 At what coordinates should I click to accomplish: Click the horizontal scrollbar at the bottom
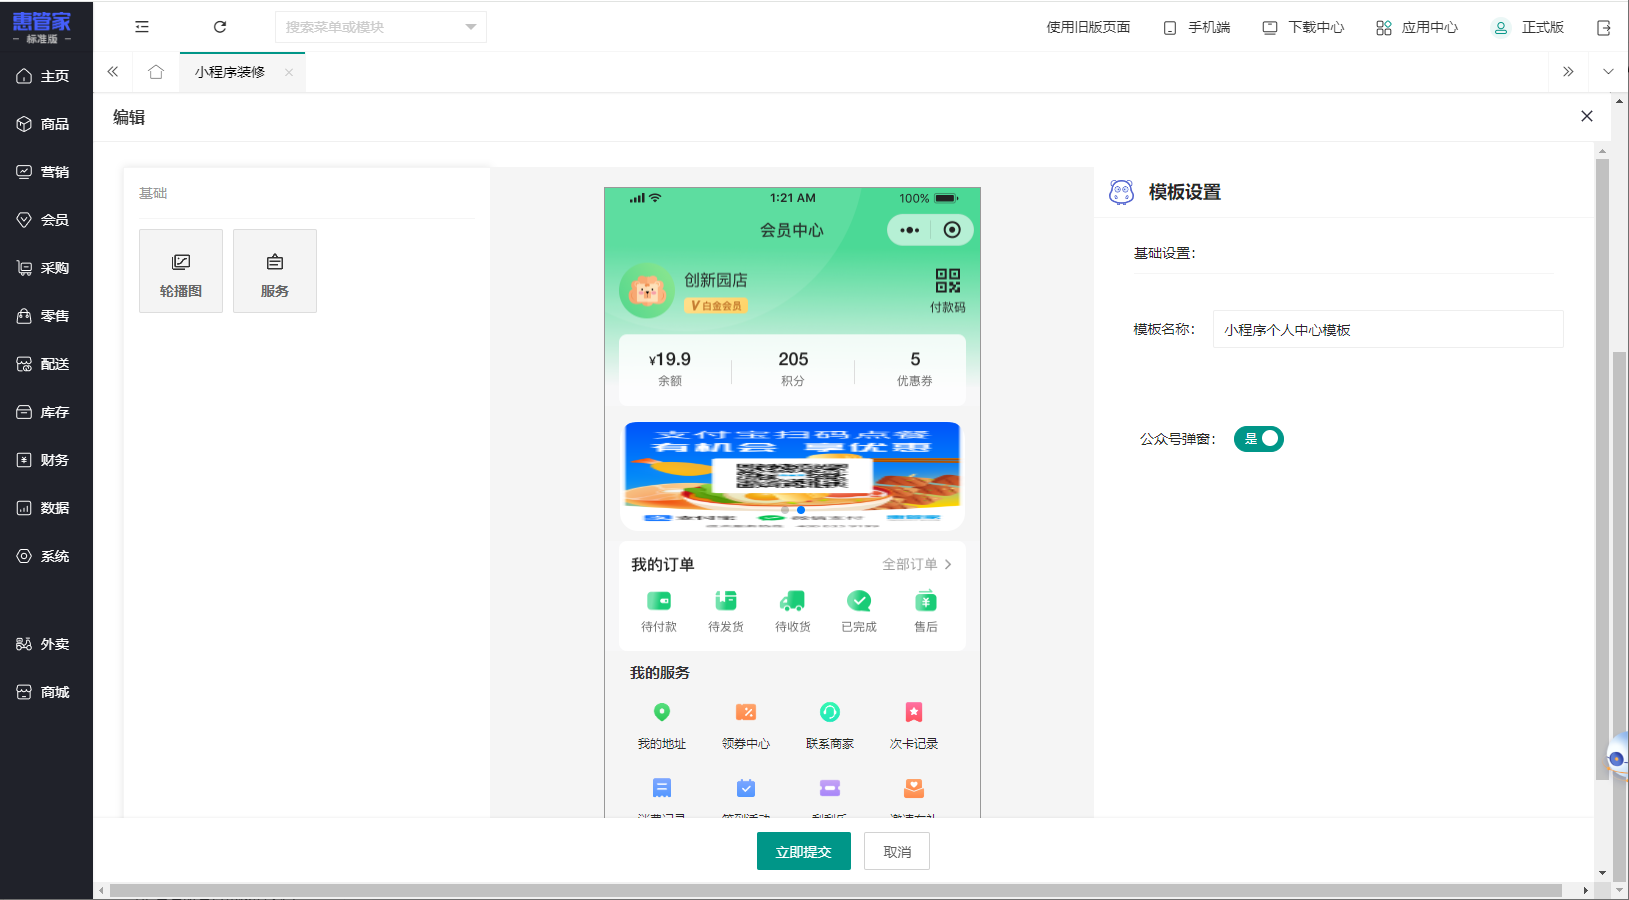pyautogui.click(x=836, y=890)
